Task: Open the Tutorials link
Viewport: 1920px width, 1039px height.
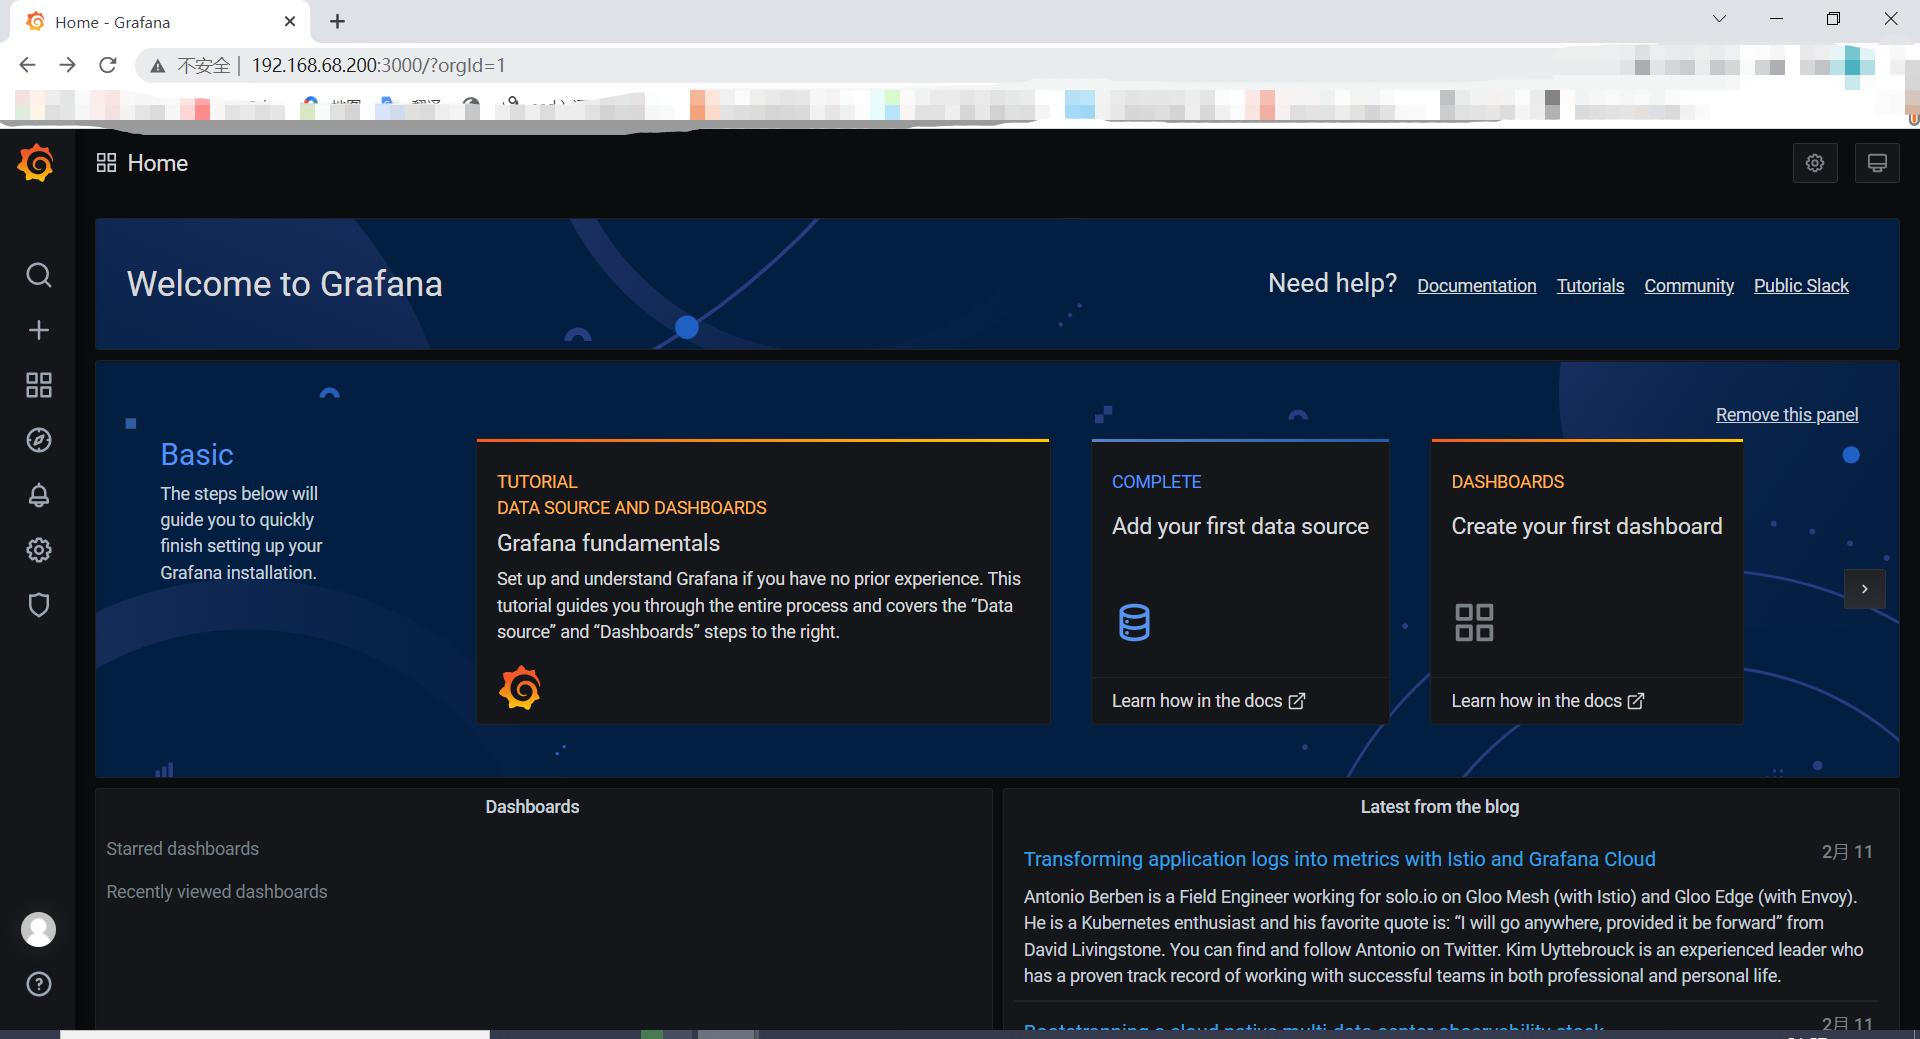Action: 1590,286
